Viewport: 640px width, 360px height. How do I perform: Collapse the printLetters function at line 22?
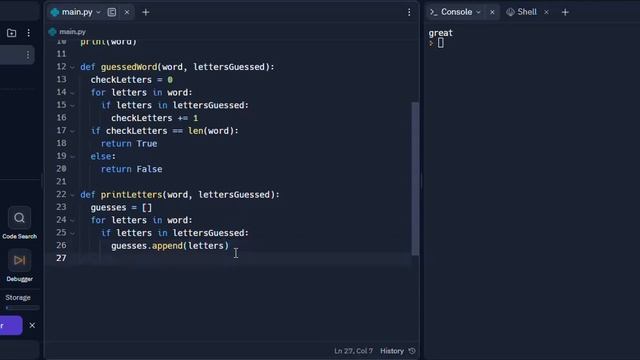coord(72,195)
